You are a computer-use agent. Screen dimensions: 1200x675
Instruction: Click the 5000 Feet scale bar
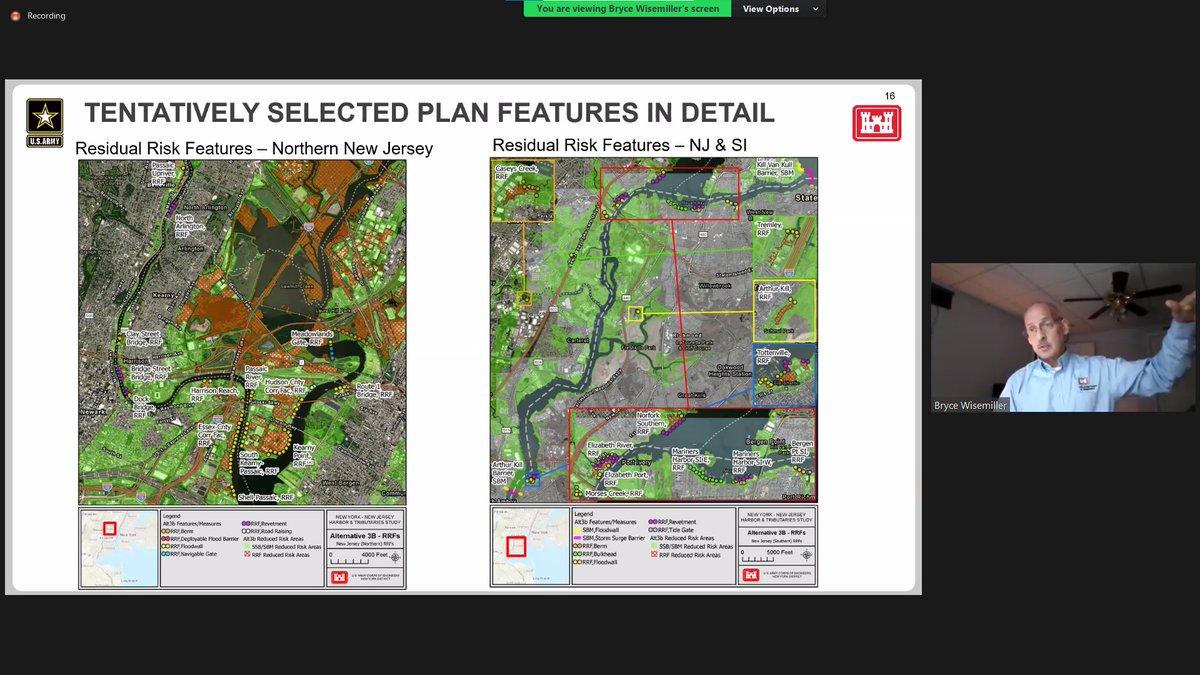(x=757, y=558)
